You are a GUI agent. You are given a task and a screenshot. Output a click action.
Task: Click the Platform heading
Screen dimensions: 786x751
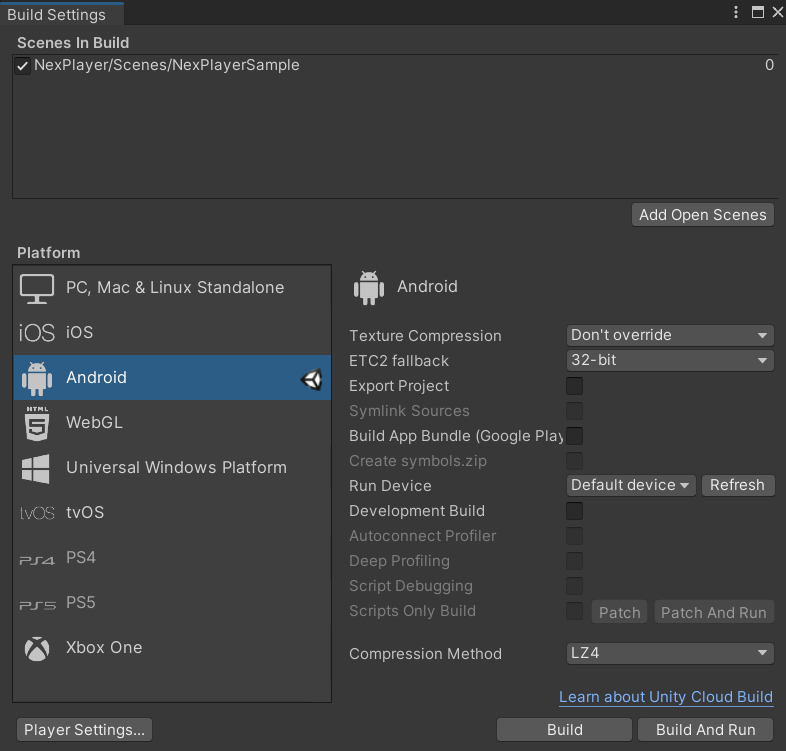49,253
